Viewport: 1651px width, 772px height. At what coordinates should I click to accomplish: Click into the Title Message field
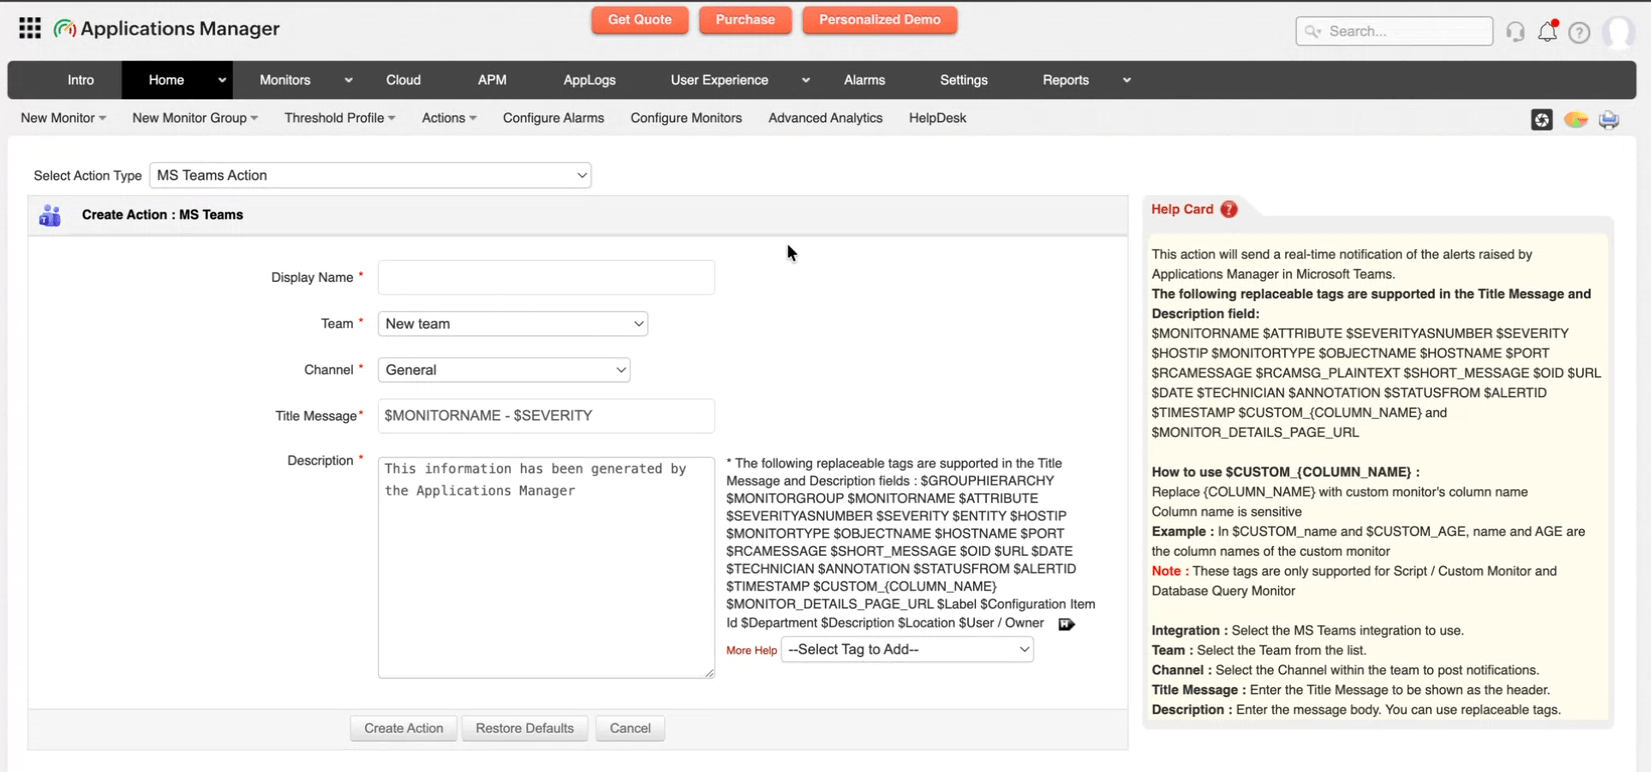(x=546, y=416)
